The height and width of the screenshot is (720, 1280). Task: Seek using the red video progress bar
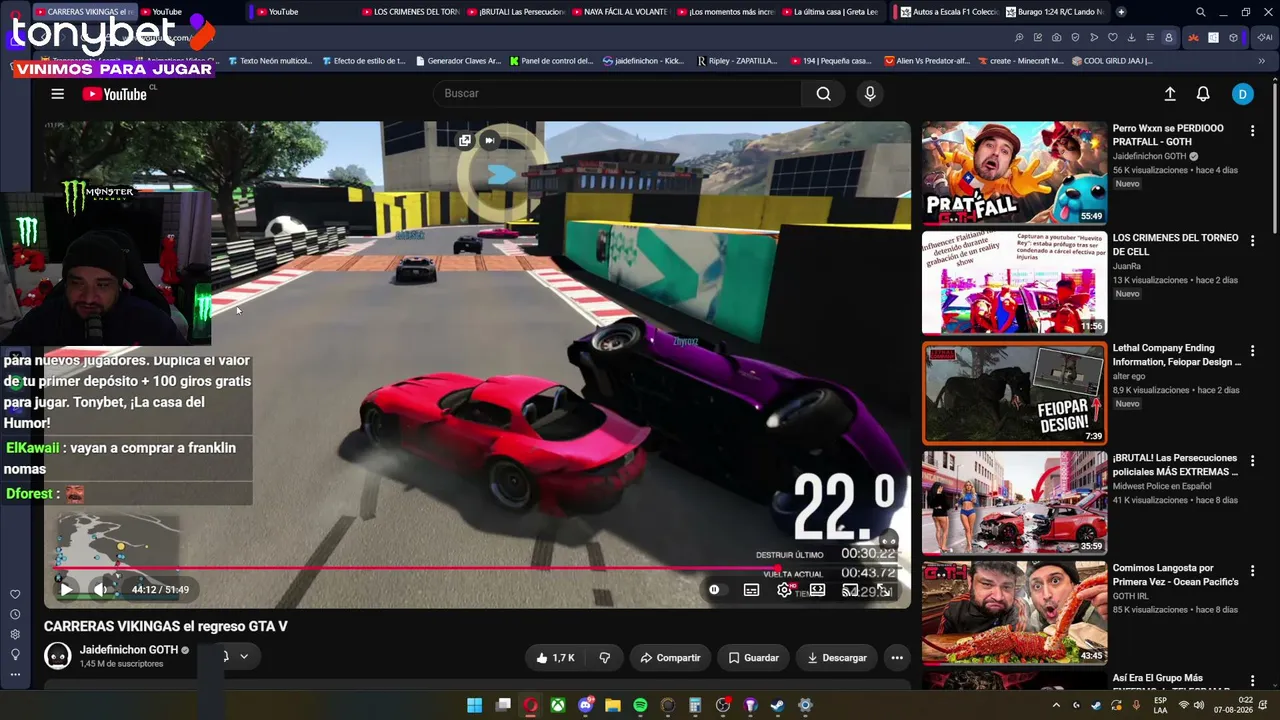coord(477,569)
